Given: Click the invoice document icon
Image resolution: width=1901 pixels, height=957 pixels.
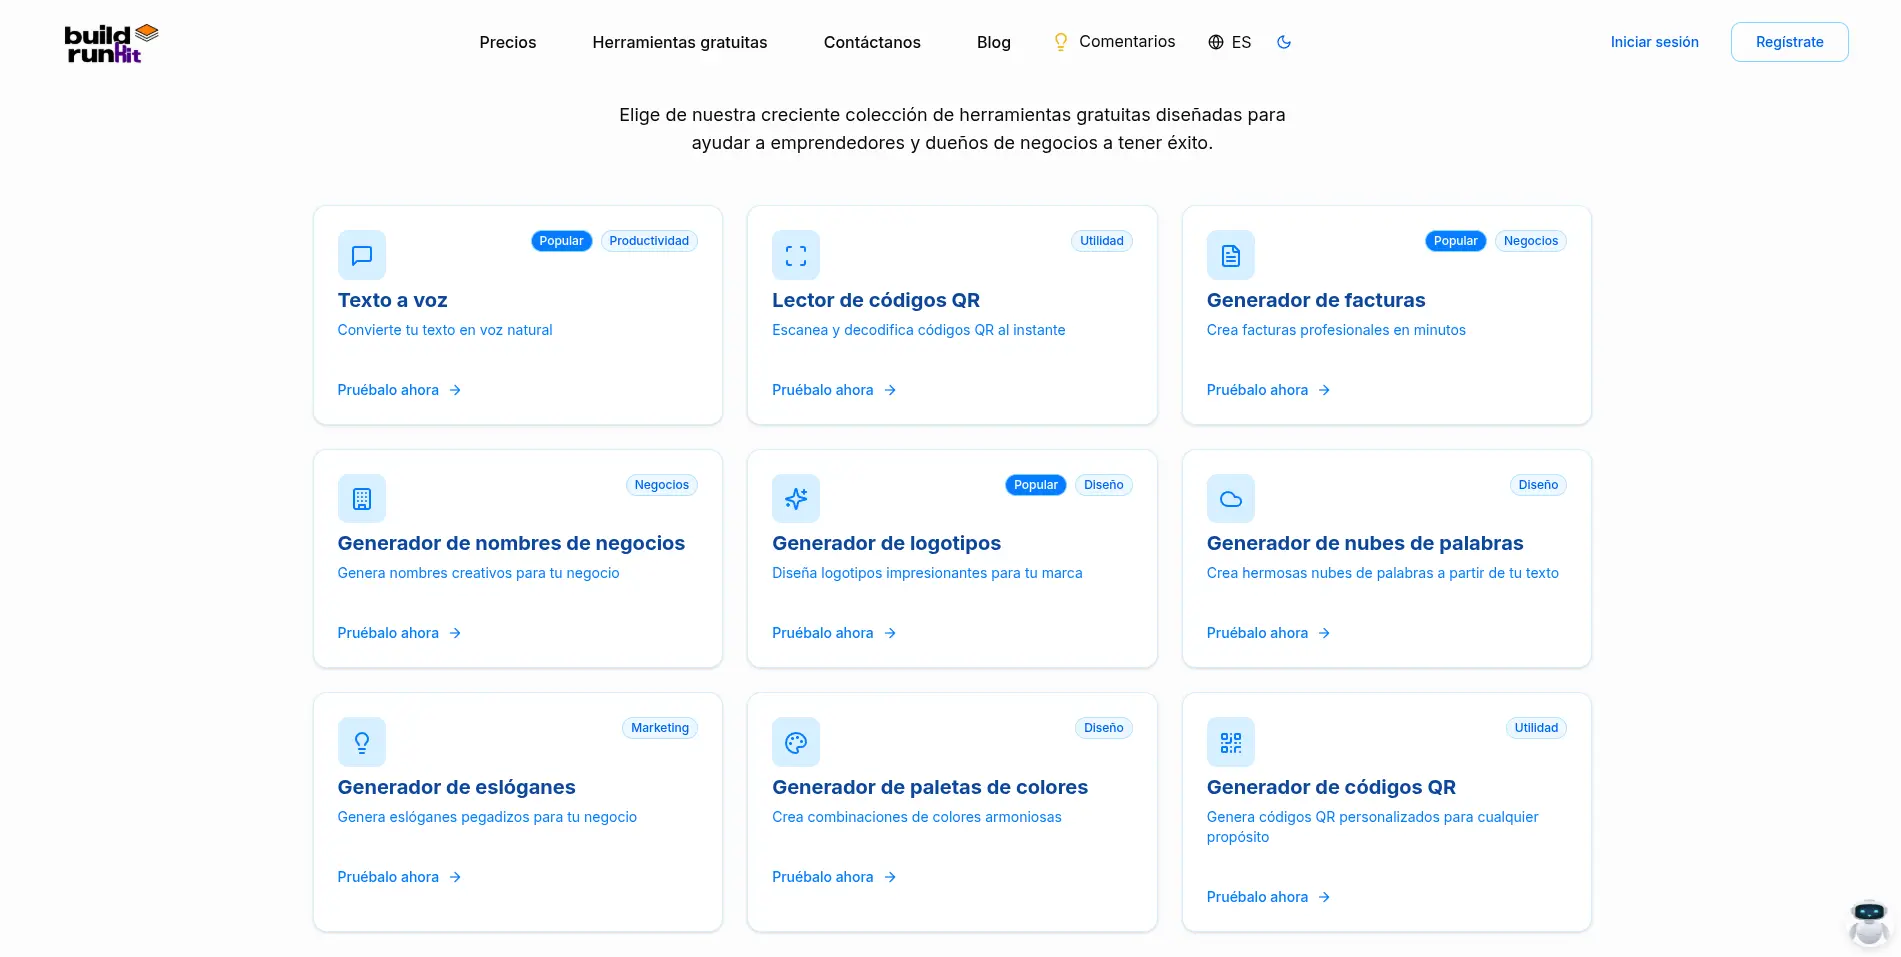Looking at the screenshot, I should (x=1230, y=255).
